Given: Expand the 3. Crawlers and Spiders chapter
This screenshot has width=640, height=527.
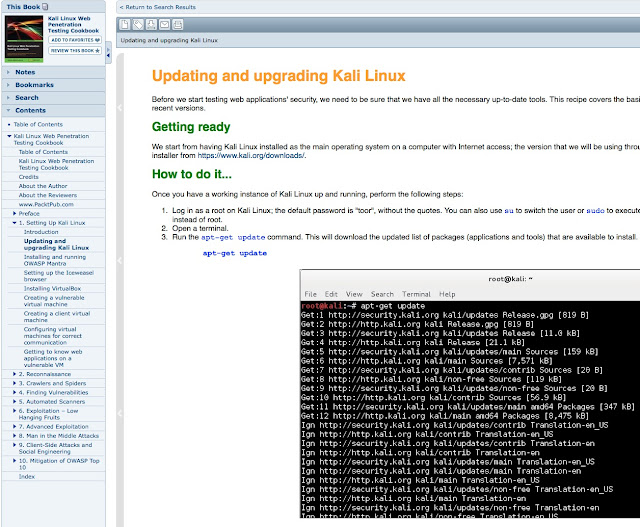Looking at the screenshot, I should tap(14, 383).
